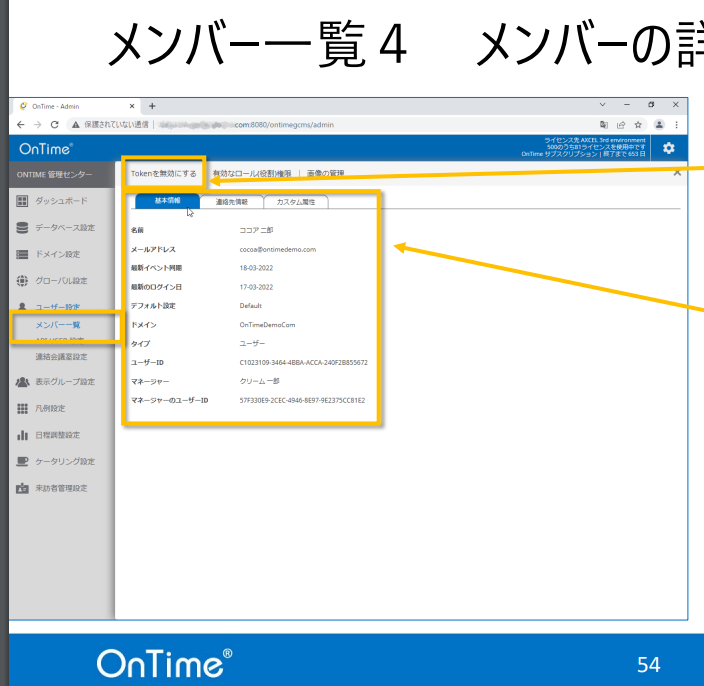Image resolution: width=704 pixels, height=686 pixels.
Task: Click the display group settings people icon
Action: click(x=22, y=382)
